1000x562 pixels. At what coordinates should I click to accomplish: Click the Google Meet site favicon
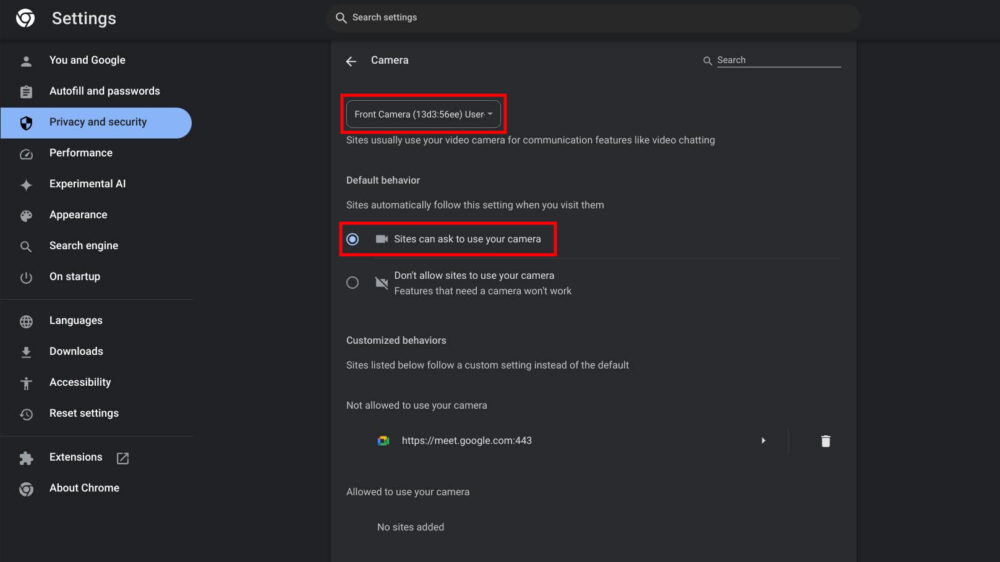(x=383, y=441)
